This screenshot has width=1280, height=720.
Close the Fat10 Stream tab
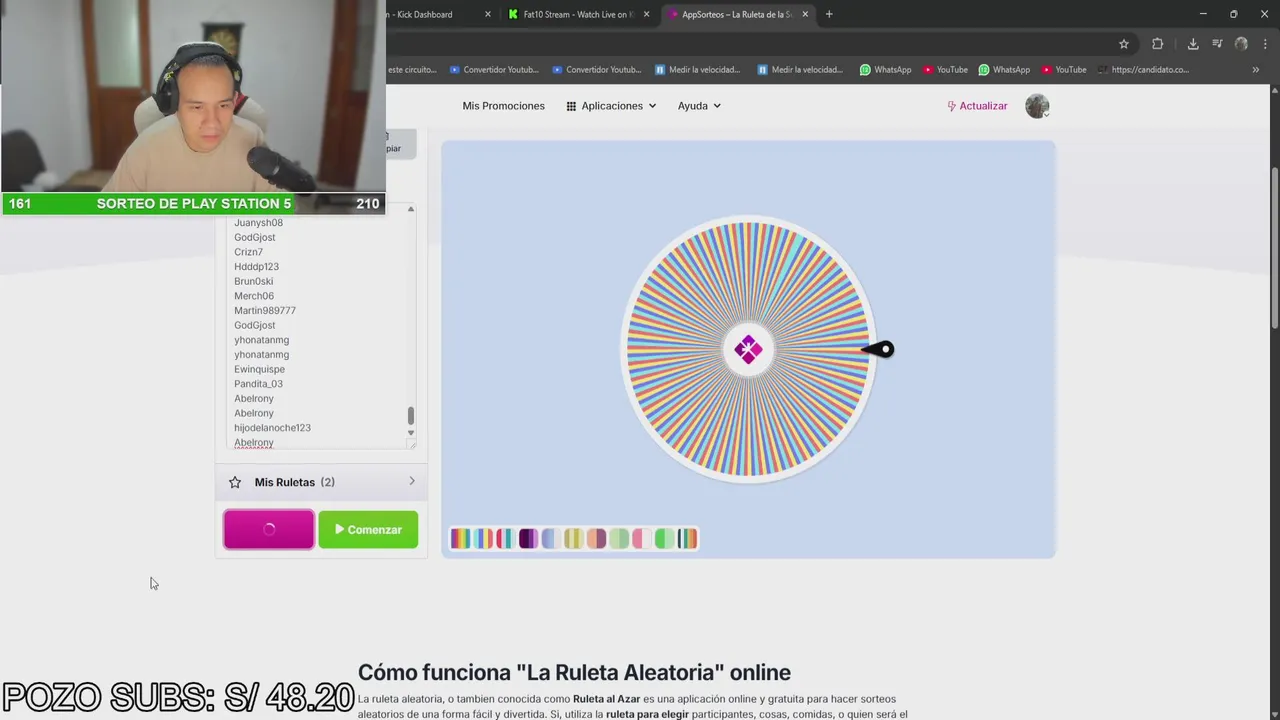[646, 14]
